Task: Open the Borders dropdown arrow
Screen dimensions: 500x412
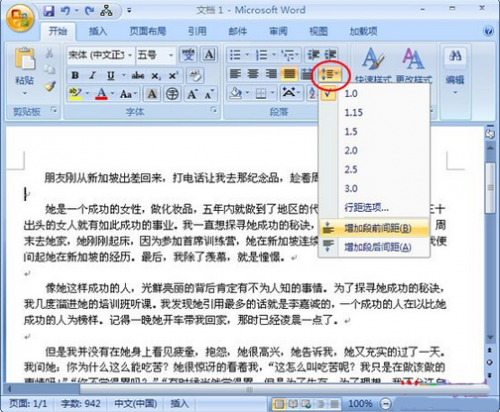Action: click(x=273, y=93)
